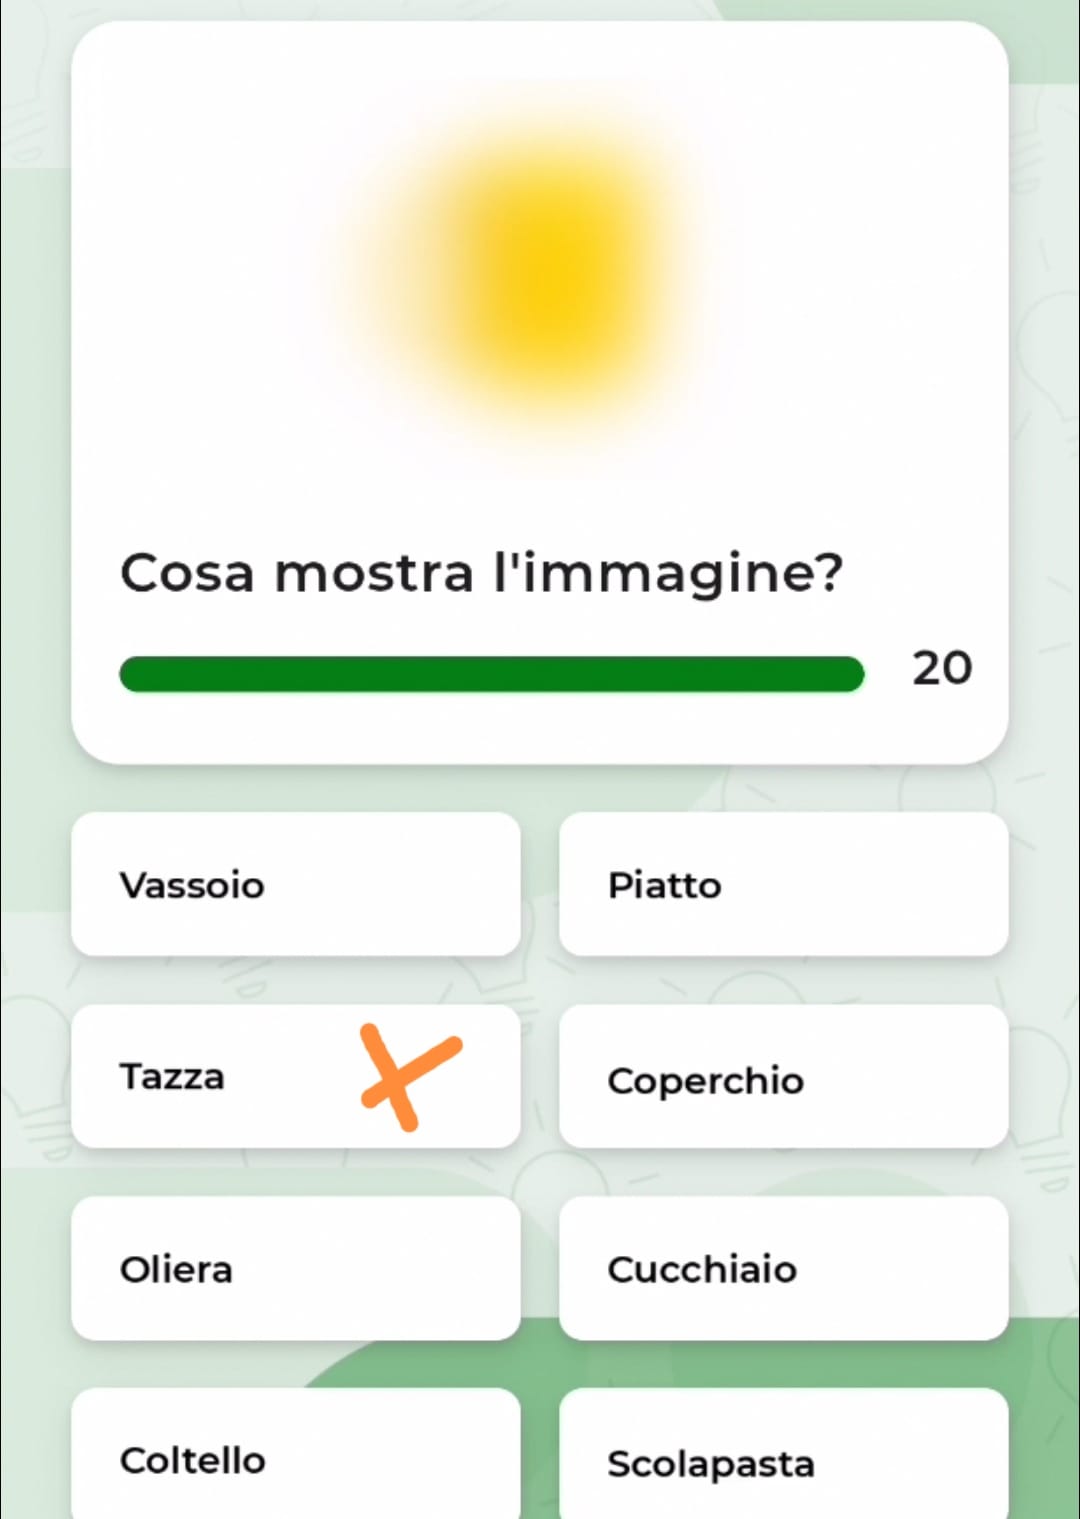
Task: Click the question text "Cosa mostra l'immagine?"
Action: (481, 574)
